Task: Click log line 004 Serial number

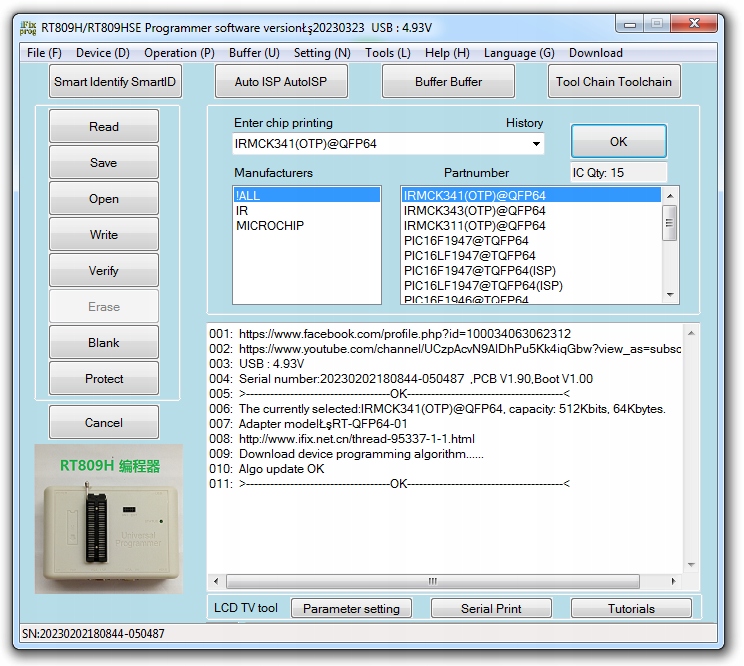Action: [x=401, y=379]
